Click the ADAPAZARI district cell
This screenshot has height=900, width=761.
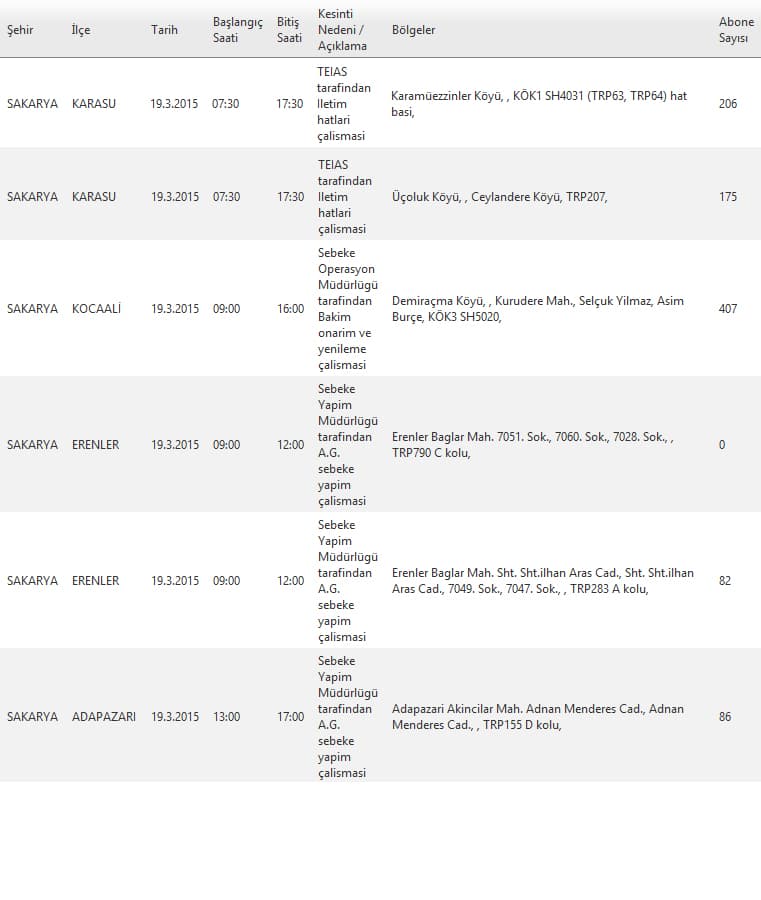coord(104,717)
